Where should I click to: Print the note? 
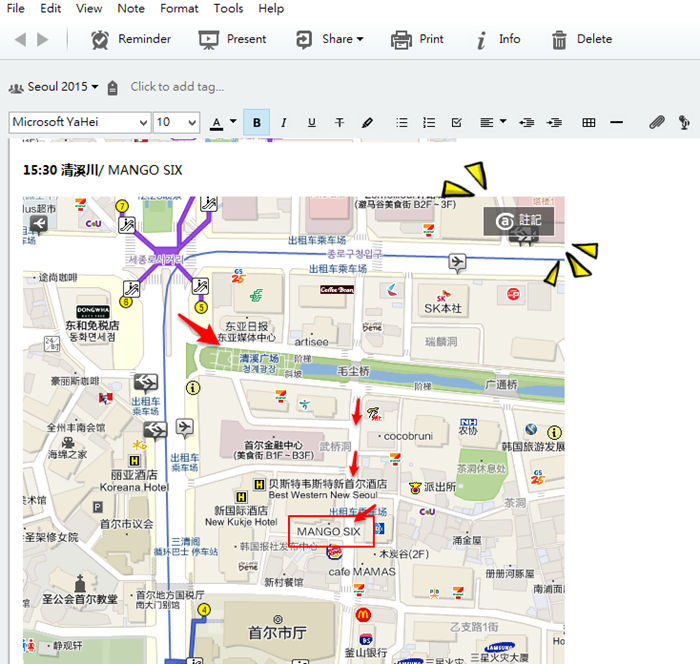tap(417, 40)
